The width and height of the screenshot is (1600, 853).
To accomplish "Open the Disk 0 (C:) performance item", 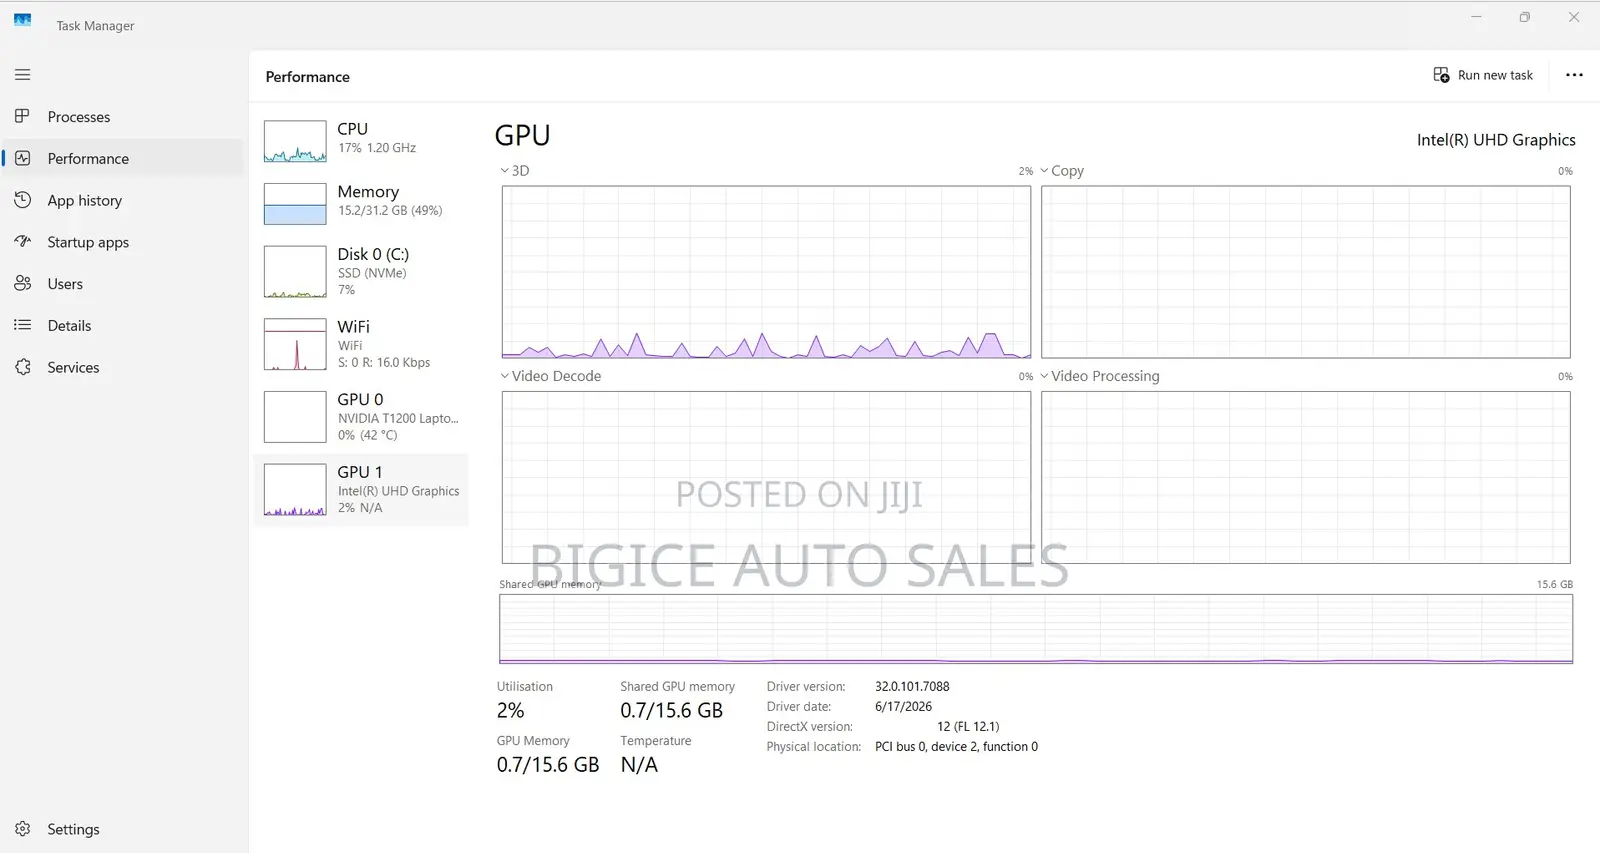I will click(x=361, y=271).
